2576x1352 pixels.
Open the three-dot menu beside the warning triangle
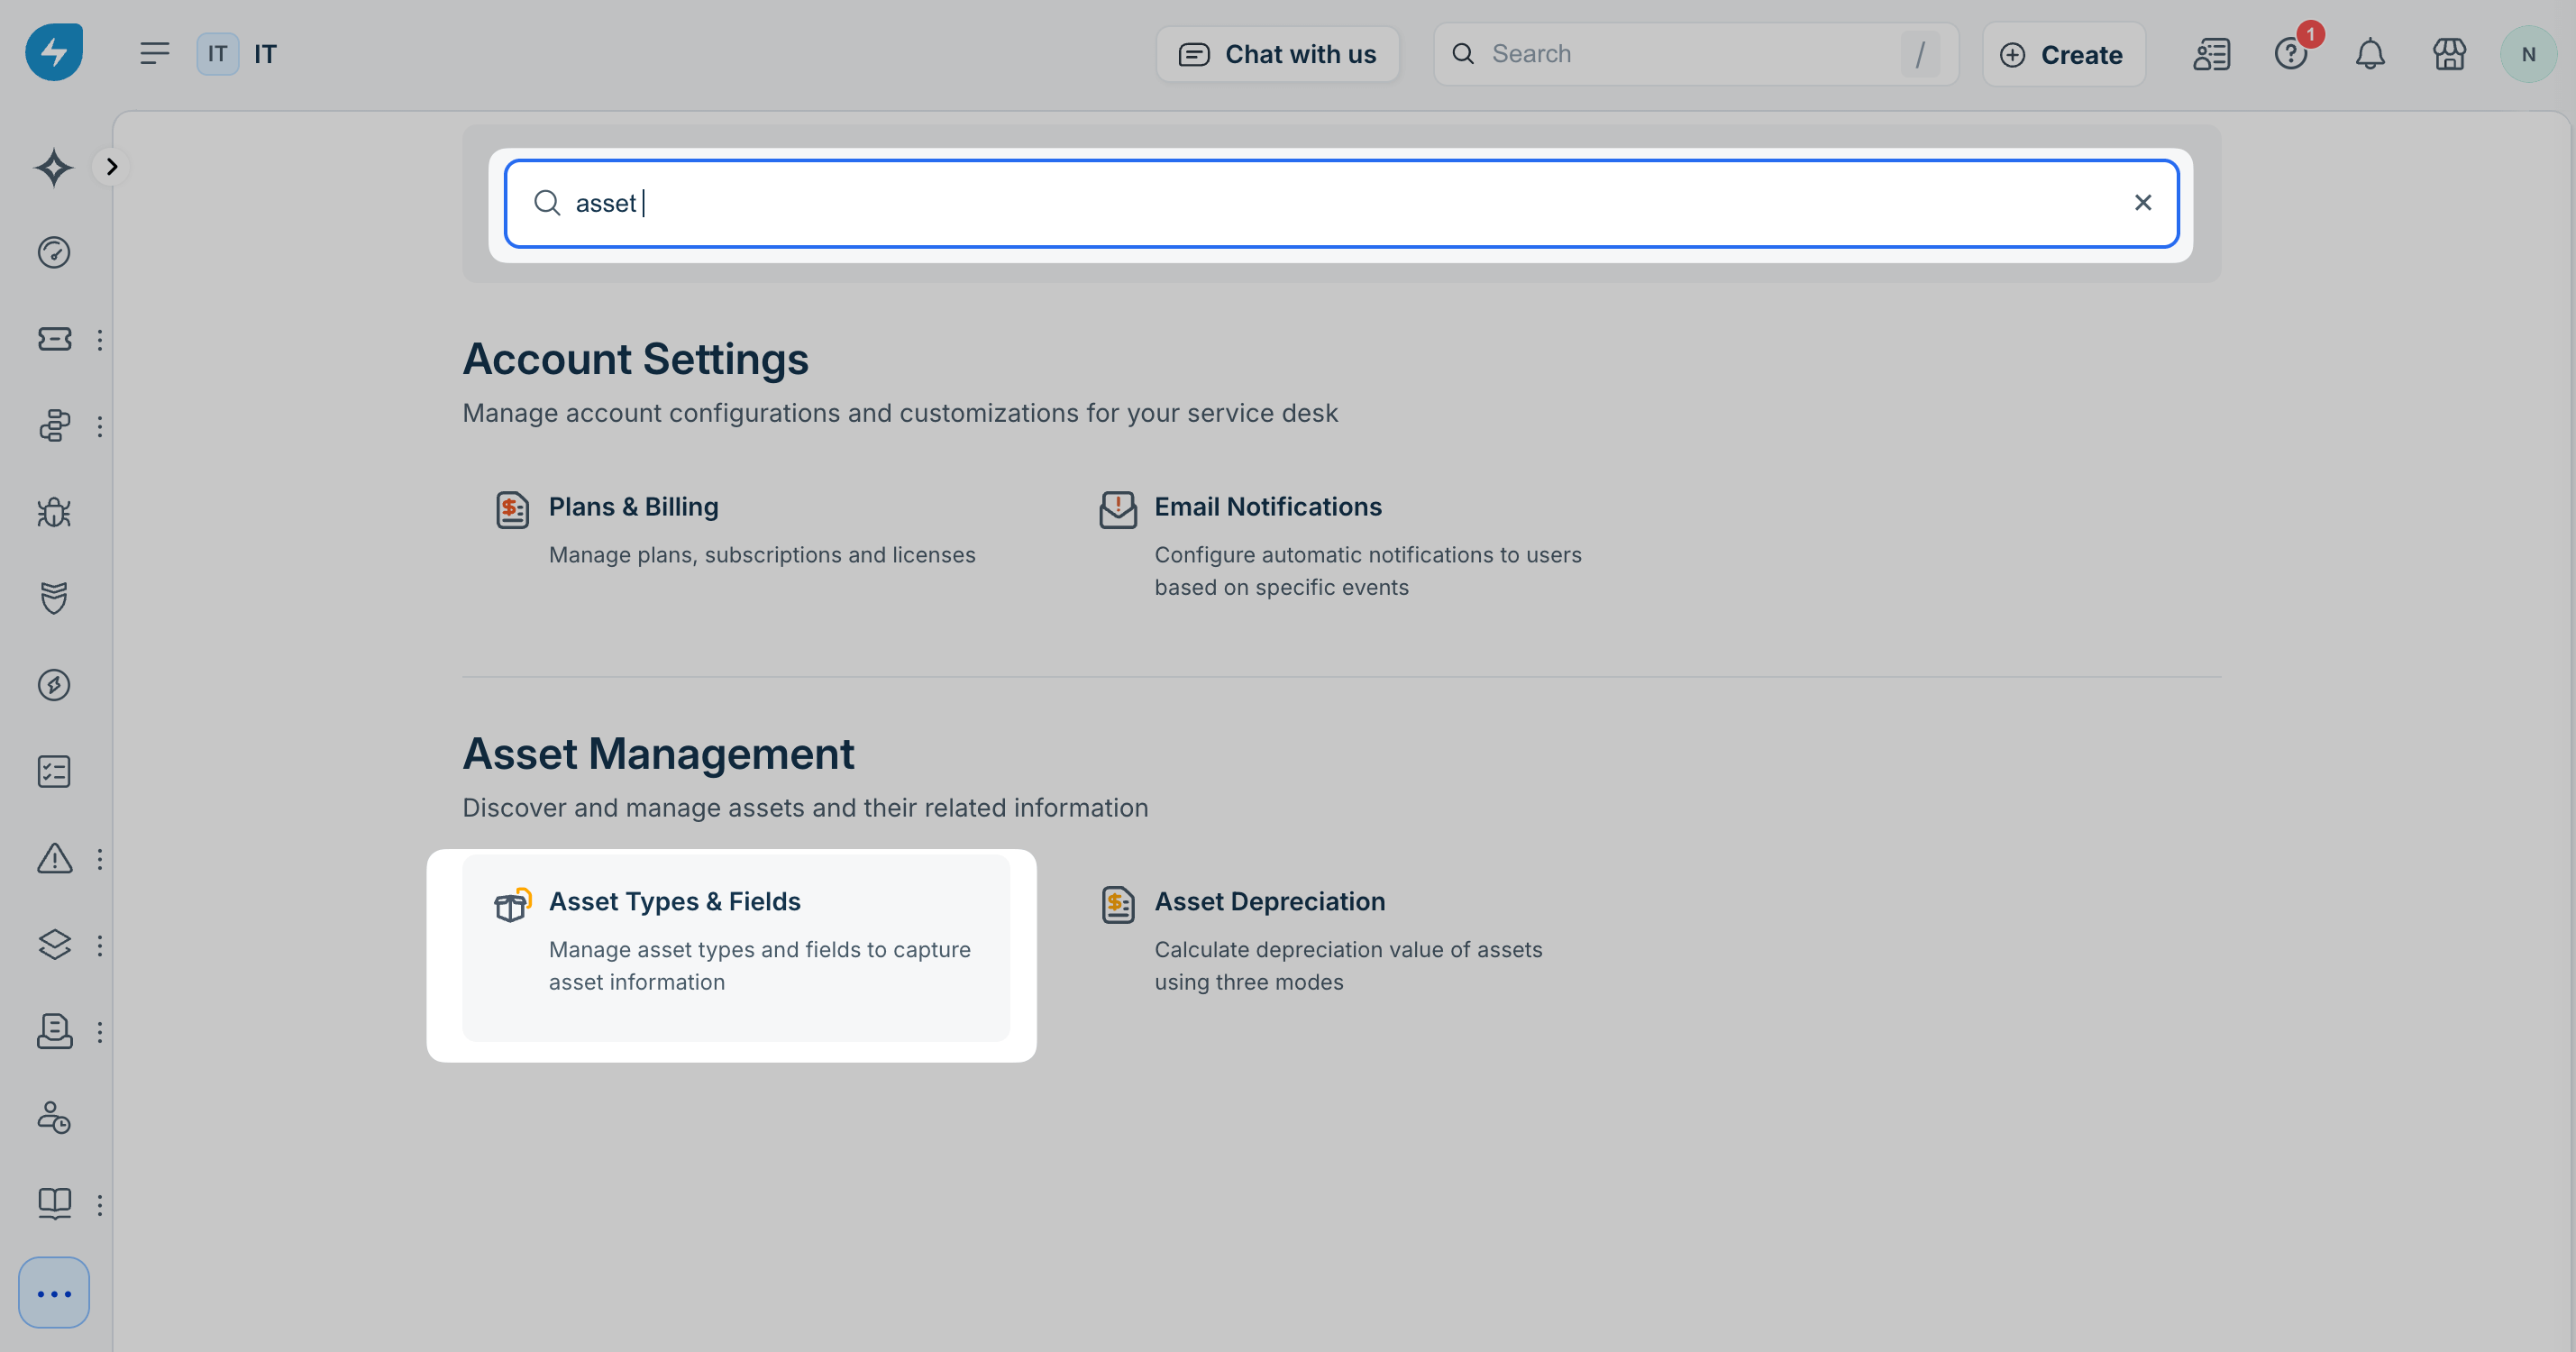[x=99, y=859]
